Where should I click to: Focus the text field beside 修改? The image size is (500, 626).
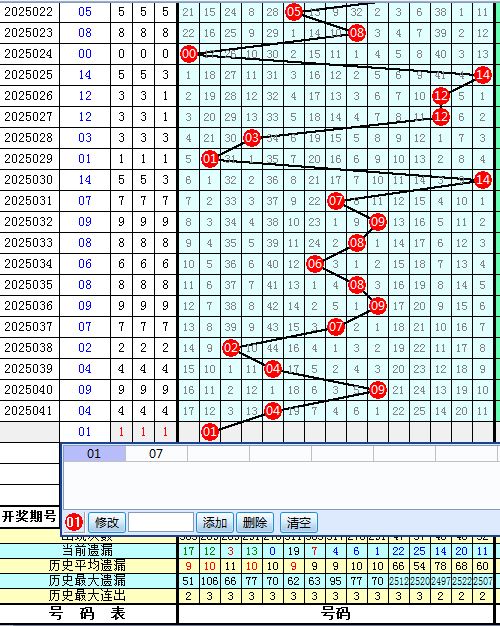[x=161, y=522]
